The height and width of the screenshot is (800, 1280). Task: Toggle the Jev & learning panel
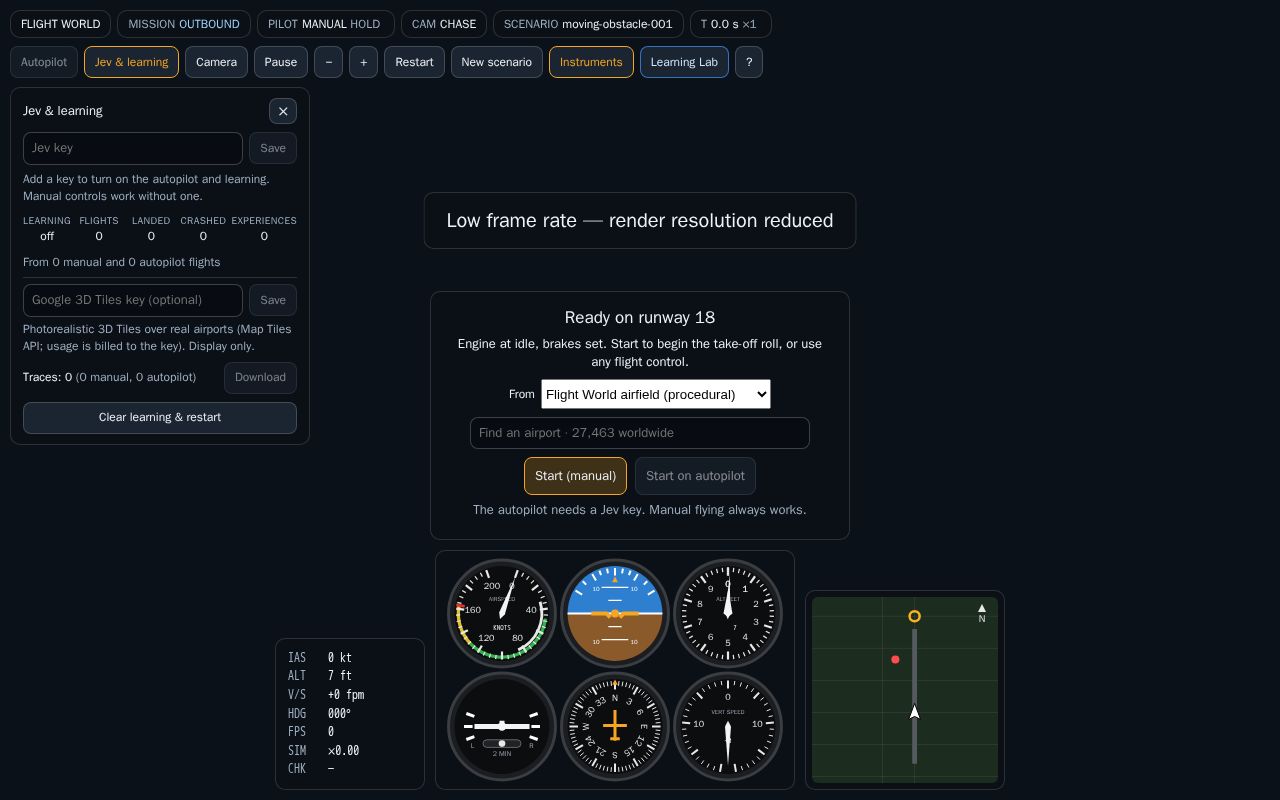click(x=131, y=62)
